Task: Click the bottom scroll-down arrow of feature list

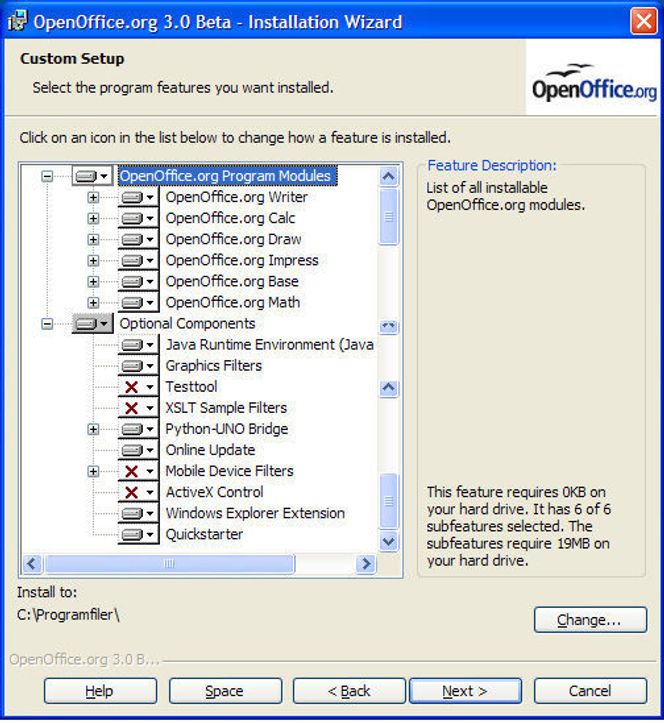Action: tap(389, 541)
